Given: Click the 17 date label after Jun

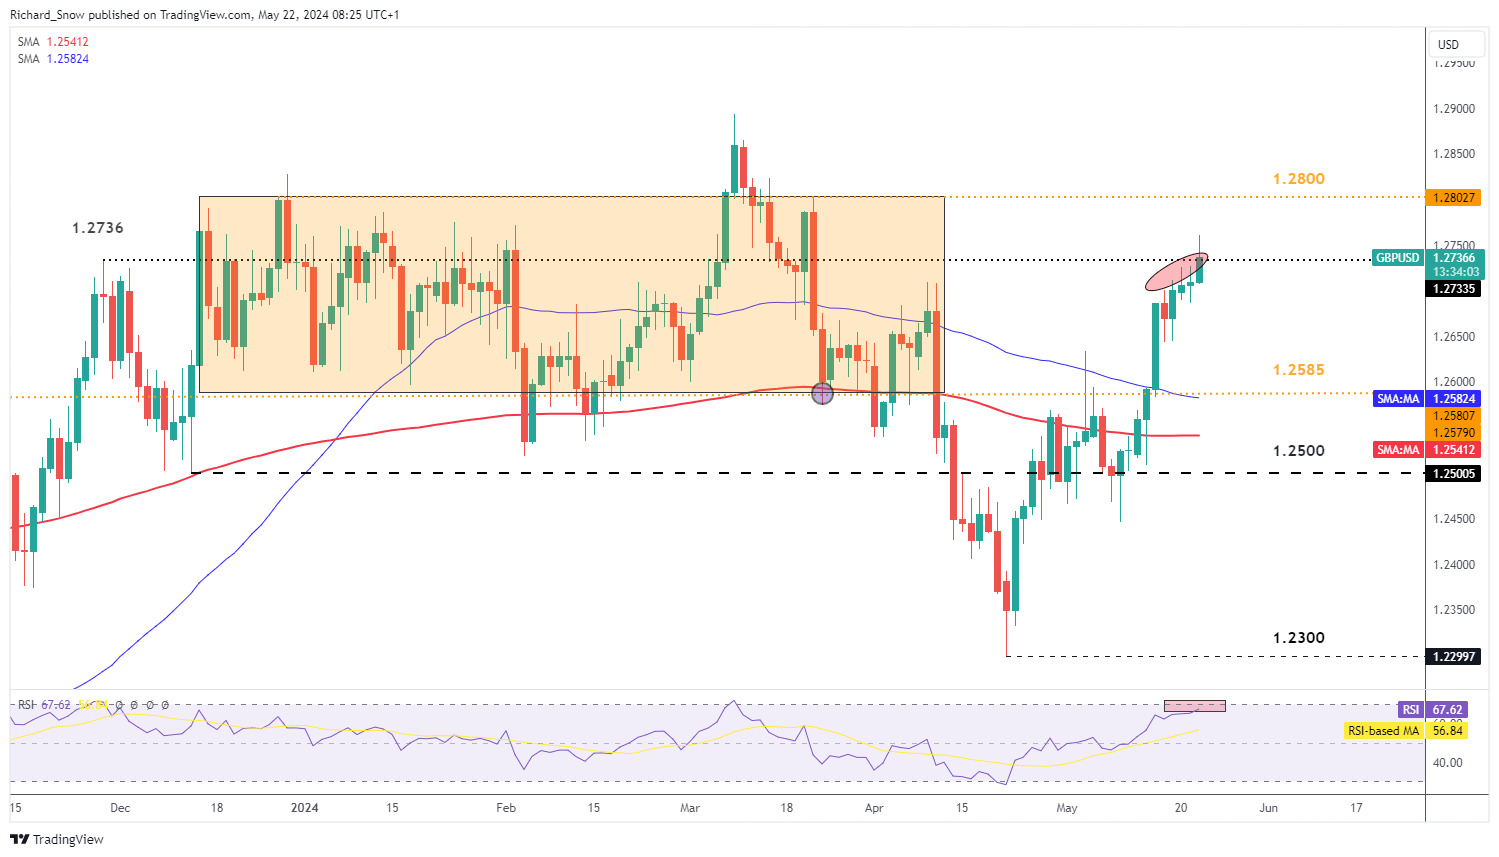Looking at the screenshot, I should point(1356,808).
